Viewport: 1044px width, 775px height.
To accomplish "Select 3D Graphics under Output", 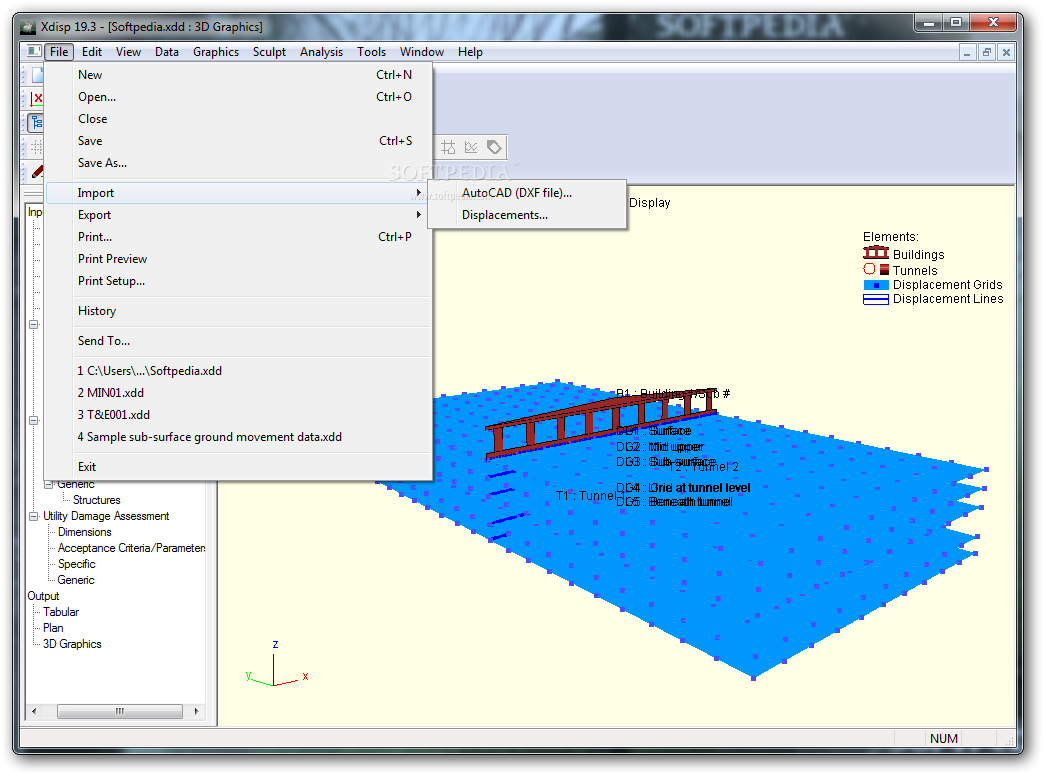I will point(72,644).
